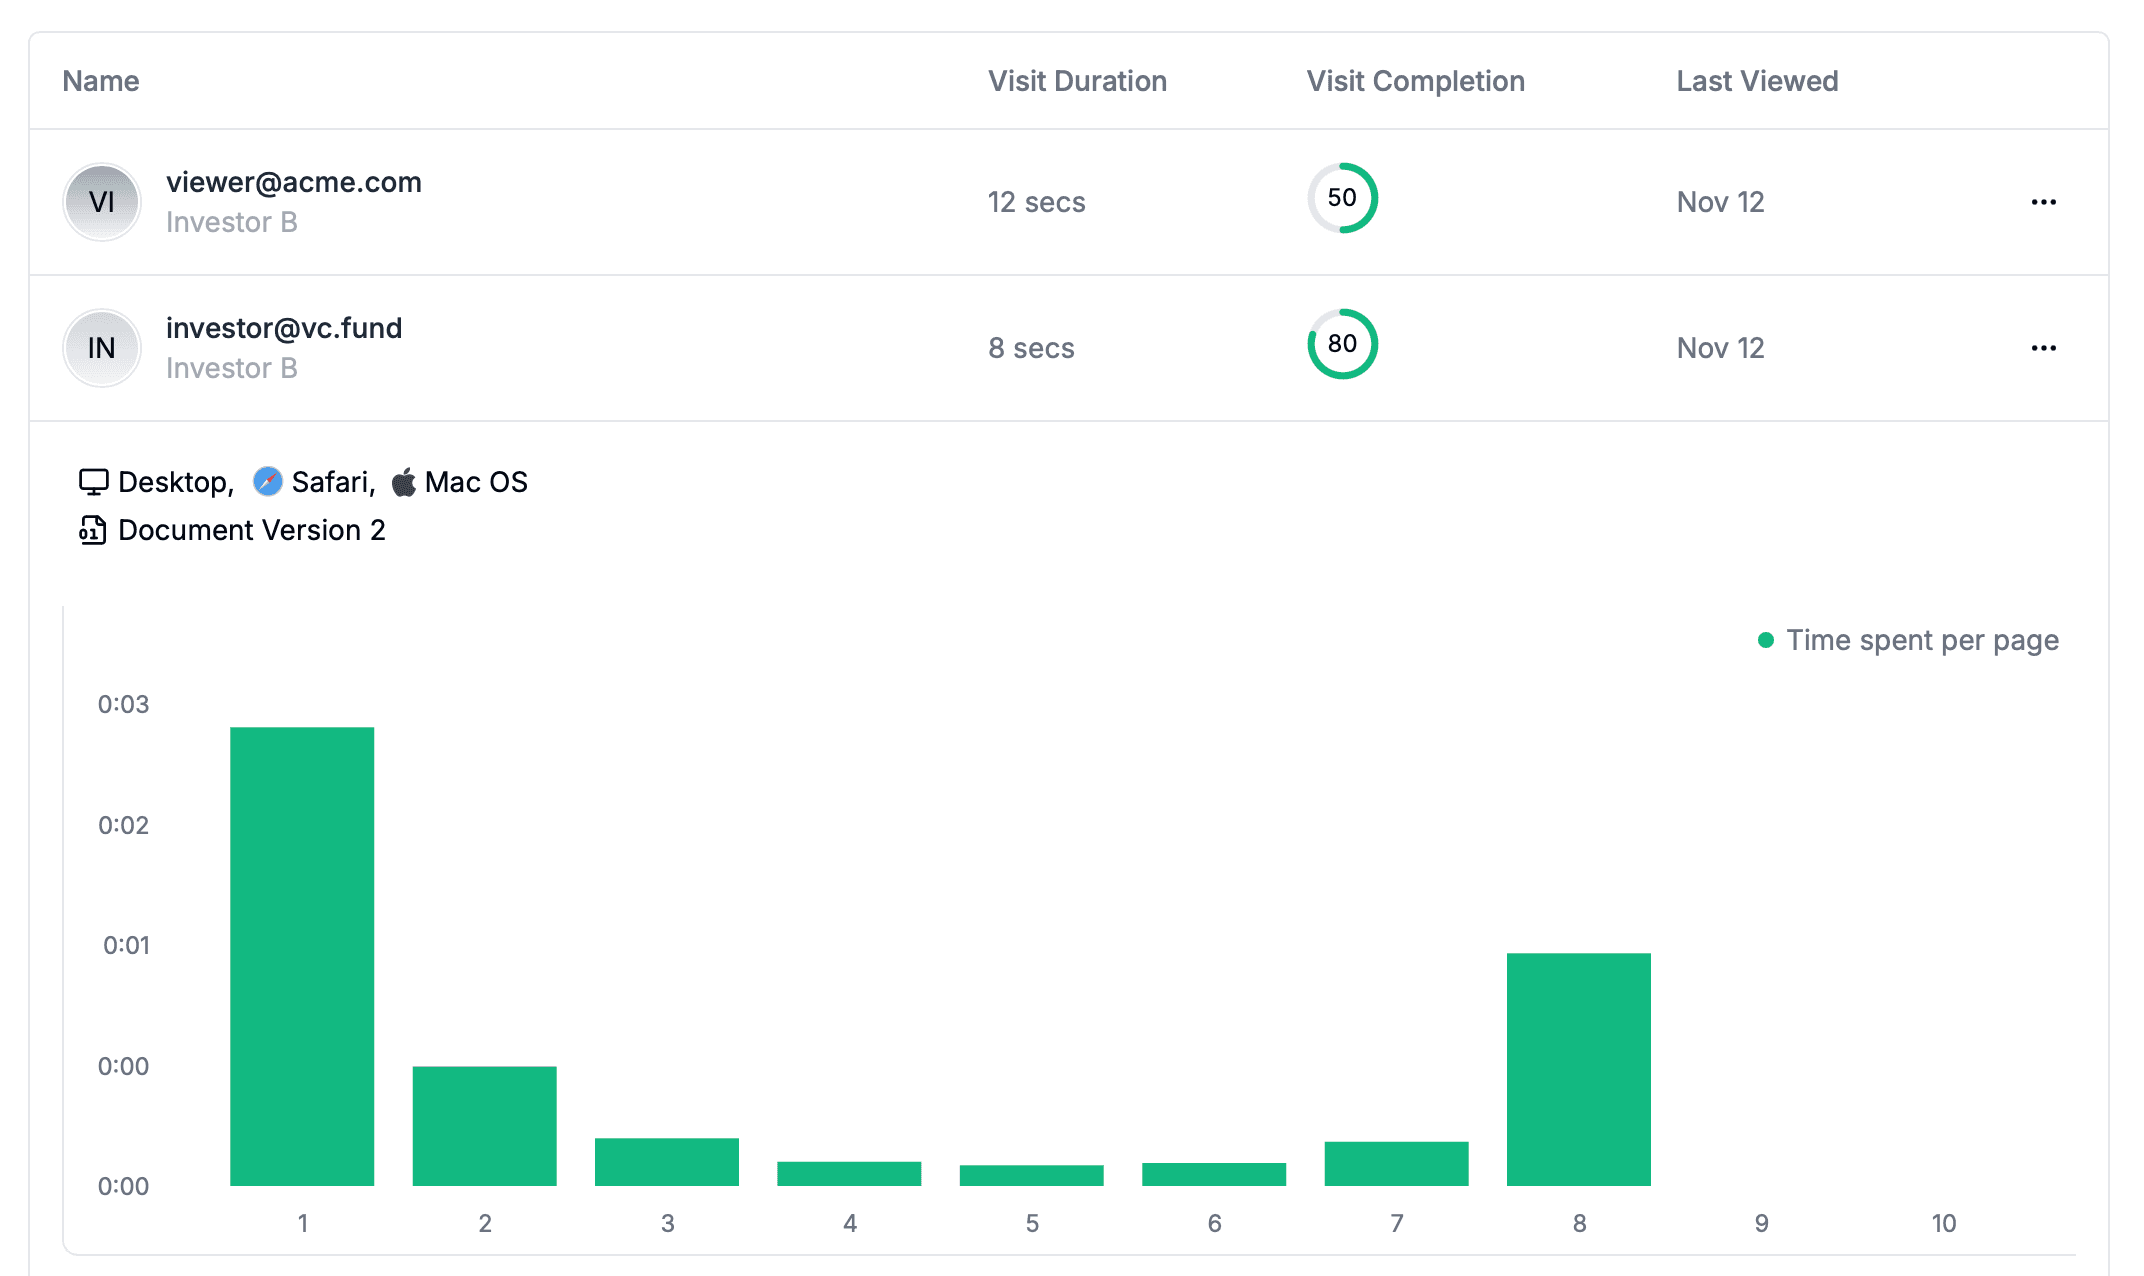This screenshot has width=2144, height=1276.
Task: Open the options menu for viewer@acme.com
Action: [2043, 202]
